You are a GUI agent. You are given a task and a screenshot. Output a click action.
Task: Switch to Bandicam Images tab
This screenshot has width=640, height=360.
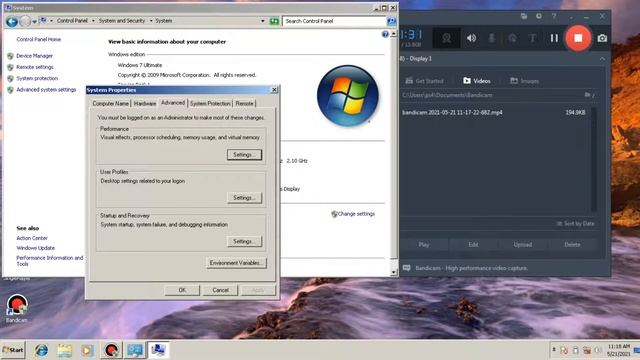pos(524,81)
